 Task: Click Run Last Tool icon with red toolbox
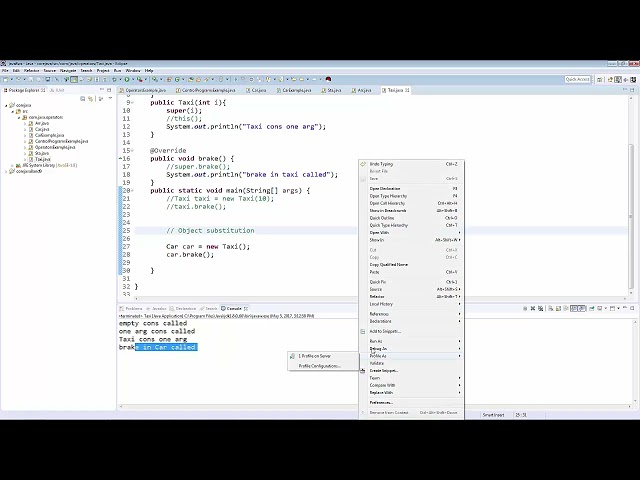click(140, 79)
